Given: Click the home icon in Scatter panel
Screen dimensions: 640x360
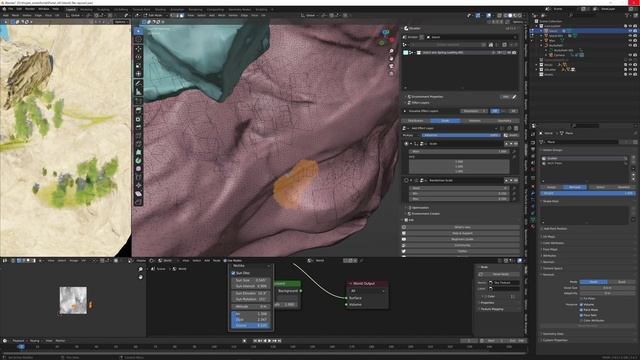Looking at the screenshot, I should point(491,44).
